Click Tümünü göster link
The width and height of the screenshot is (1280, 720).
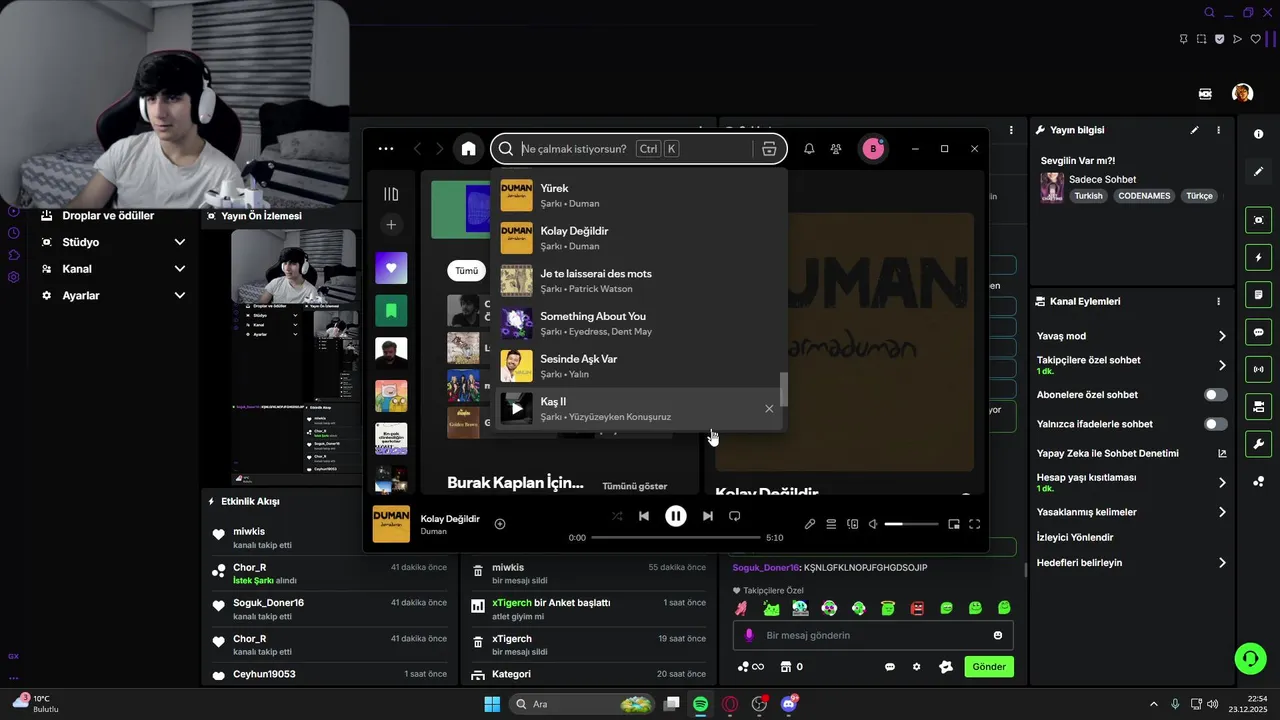point(634,486)
